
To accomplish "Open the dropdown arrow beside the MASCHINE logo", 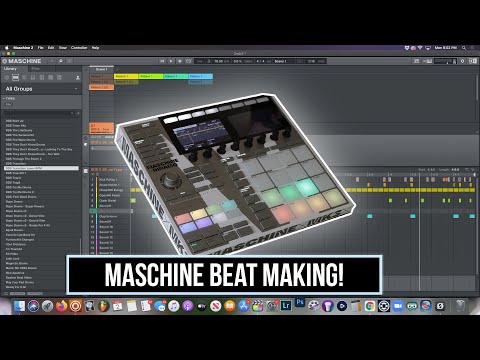I will click(52, 61).
